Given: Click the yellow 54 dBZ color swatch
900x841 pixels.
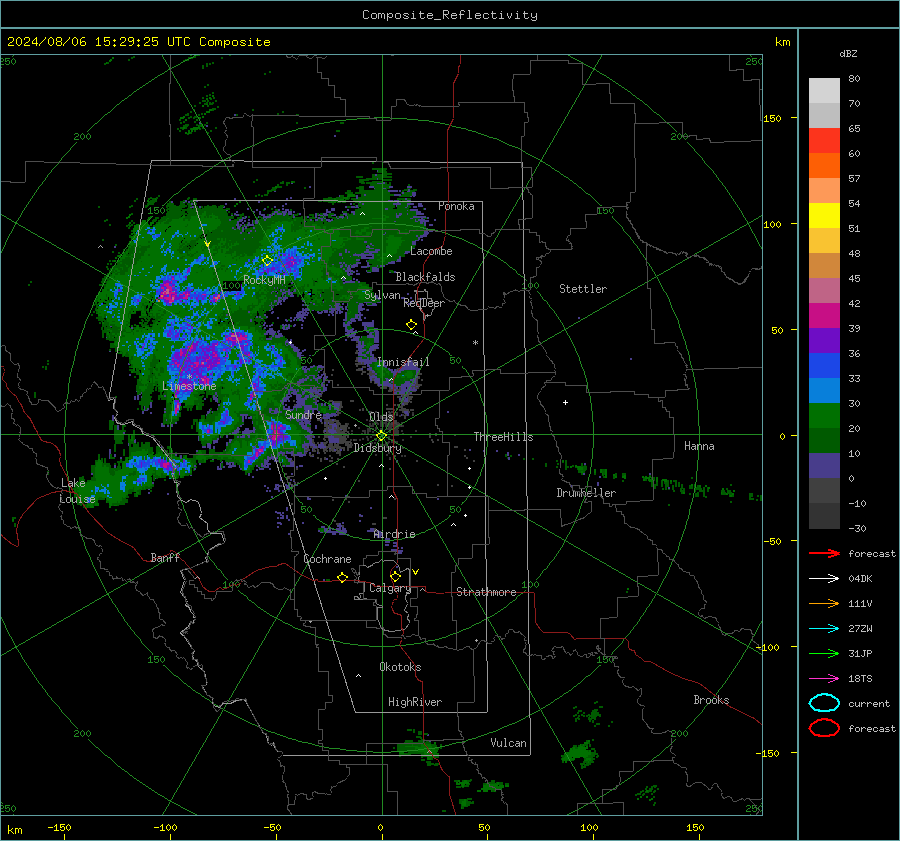Looking at the screenshot, I should [824, 216].
